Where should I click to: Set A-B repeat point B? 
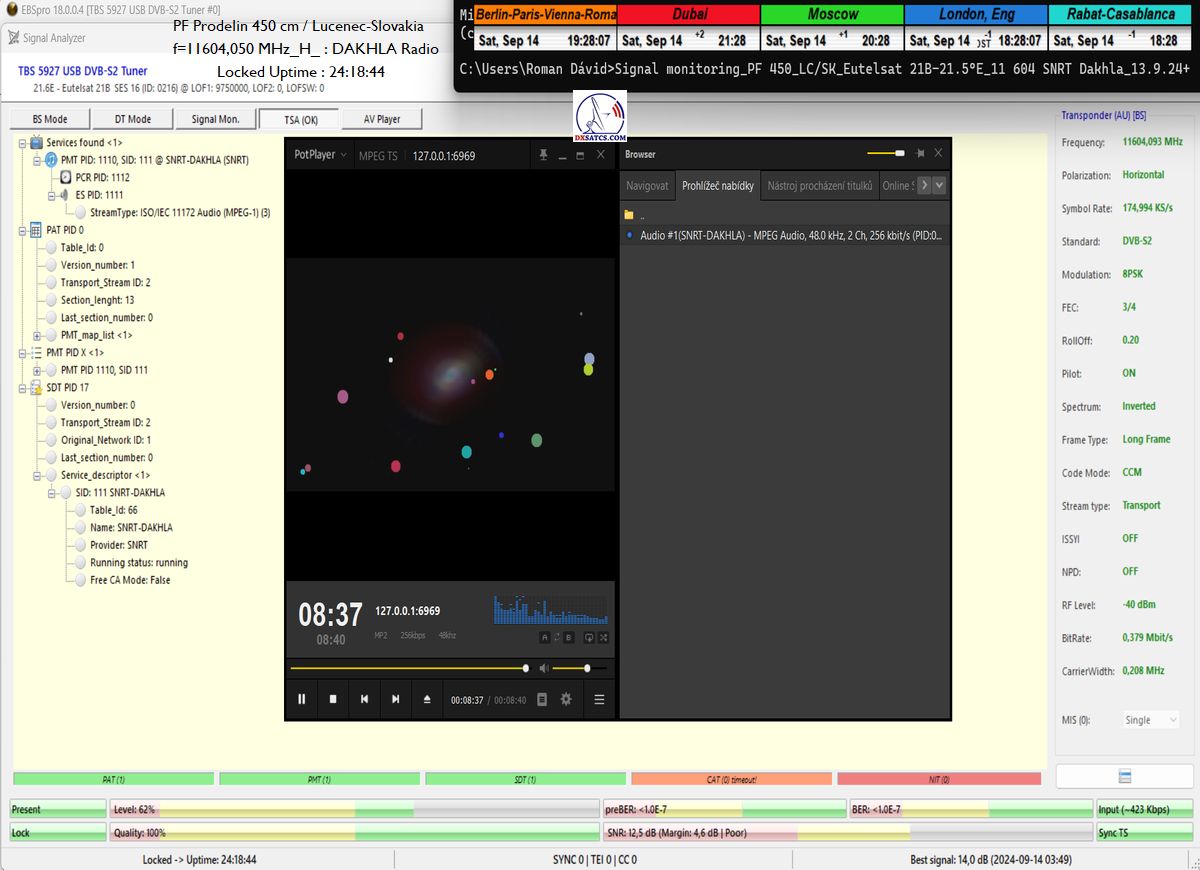(x=568, y=637)
